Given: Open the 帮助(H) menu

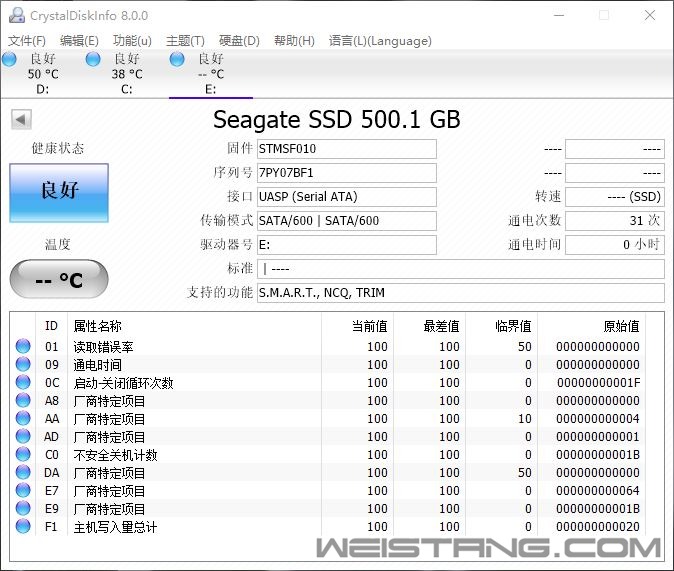Looking at the screenshot, I should (x=294, y=41).
